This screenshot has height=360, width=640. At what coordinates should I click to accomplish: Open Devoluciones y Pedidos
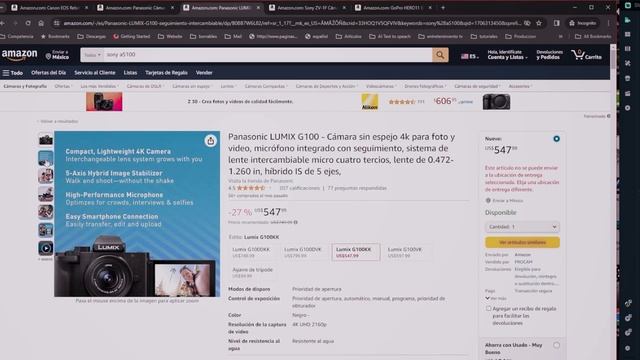549,55
